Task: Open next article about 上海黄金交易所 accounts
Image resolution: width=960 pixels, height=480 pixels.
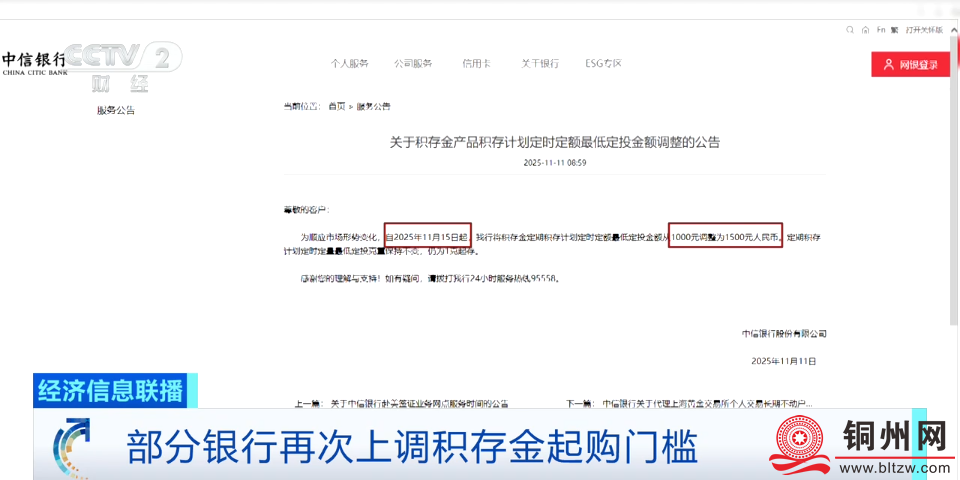Action: pos(707,404)
